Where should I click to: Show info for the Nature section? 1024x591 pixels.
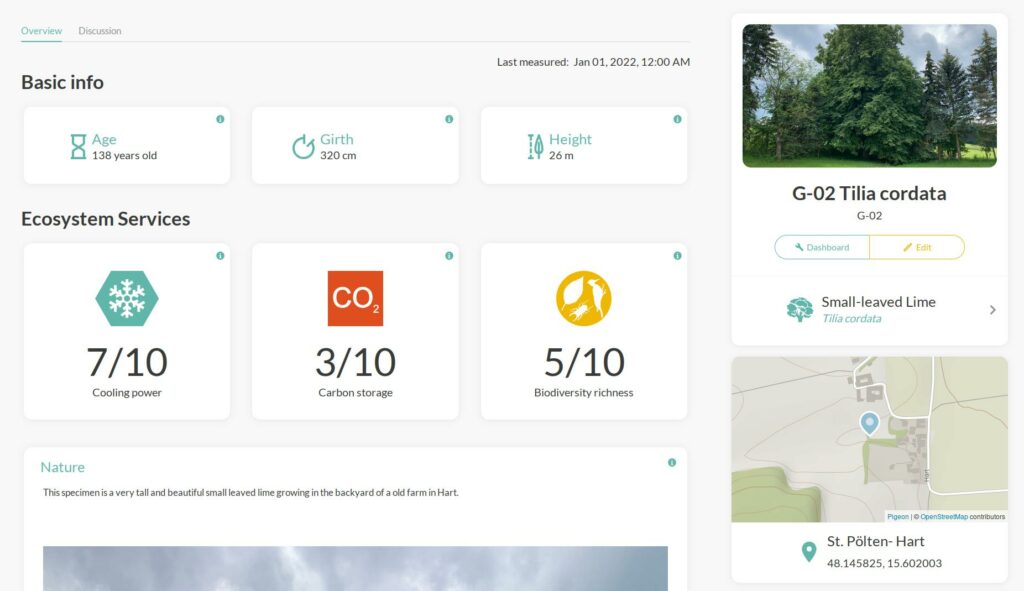(672, 463)
